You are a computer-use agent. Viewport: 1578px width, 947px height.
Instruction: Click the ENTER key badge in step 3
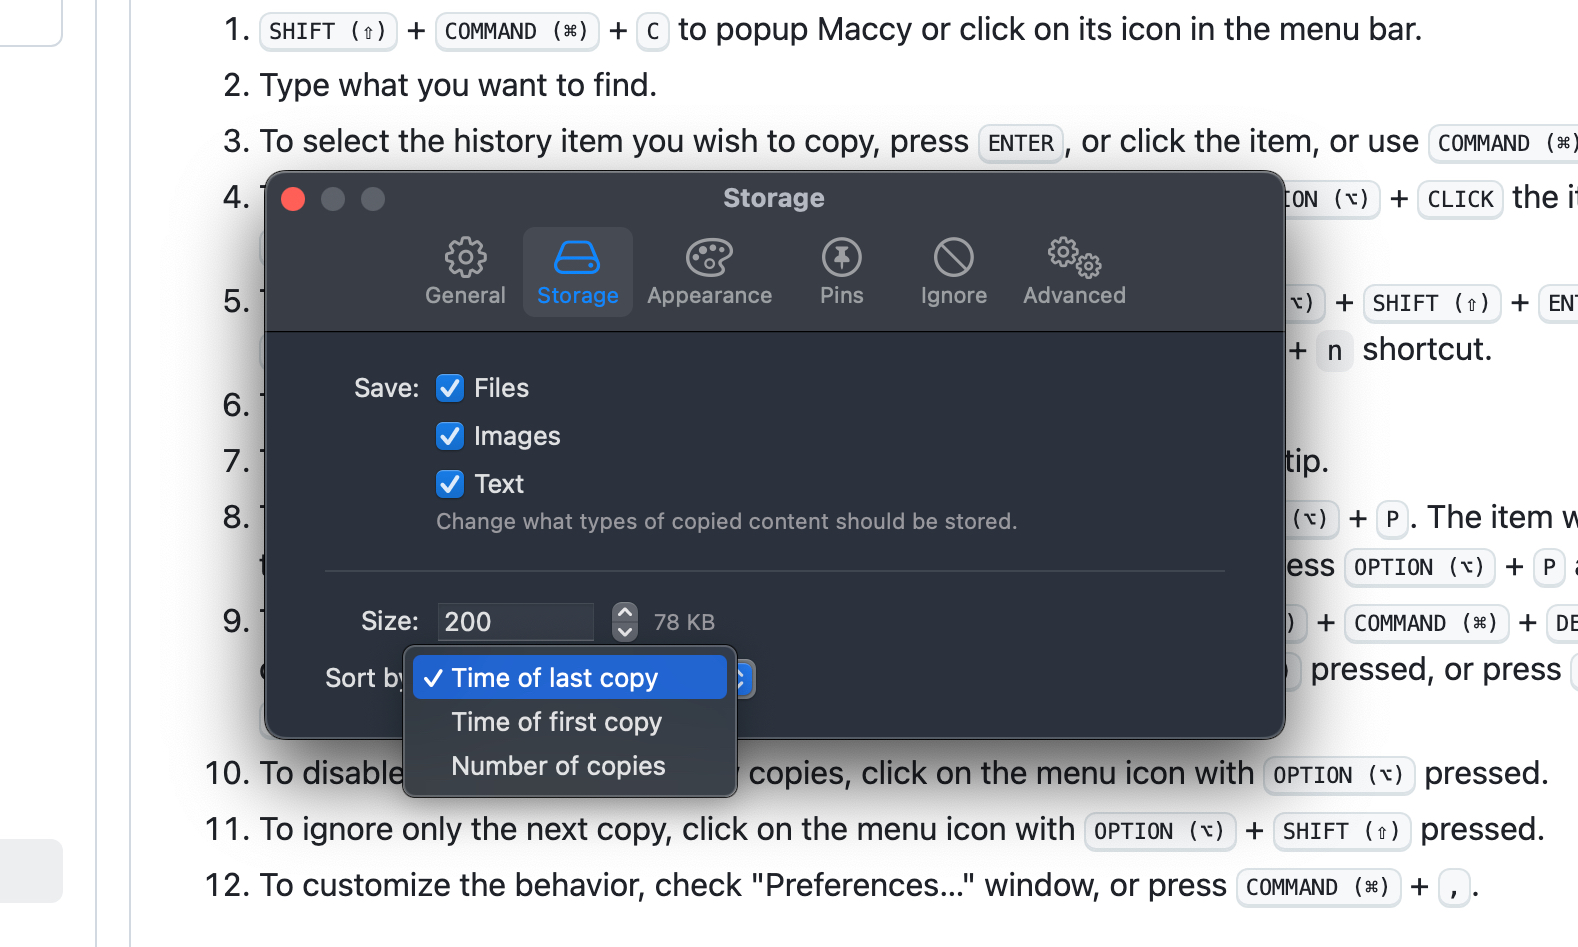pos(1020,143)
